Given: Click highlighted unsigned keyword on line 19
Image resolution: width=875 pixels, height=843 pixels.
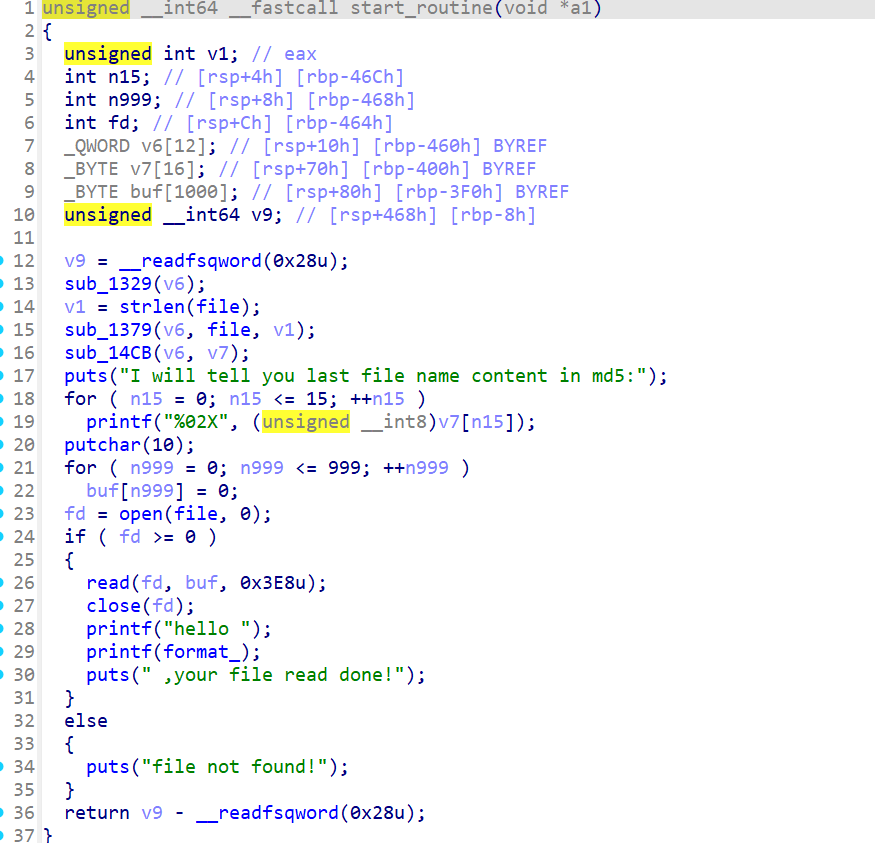Looking at the screenshot, I should pos(305,422).
